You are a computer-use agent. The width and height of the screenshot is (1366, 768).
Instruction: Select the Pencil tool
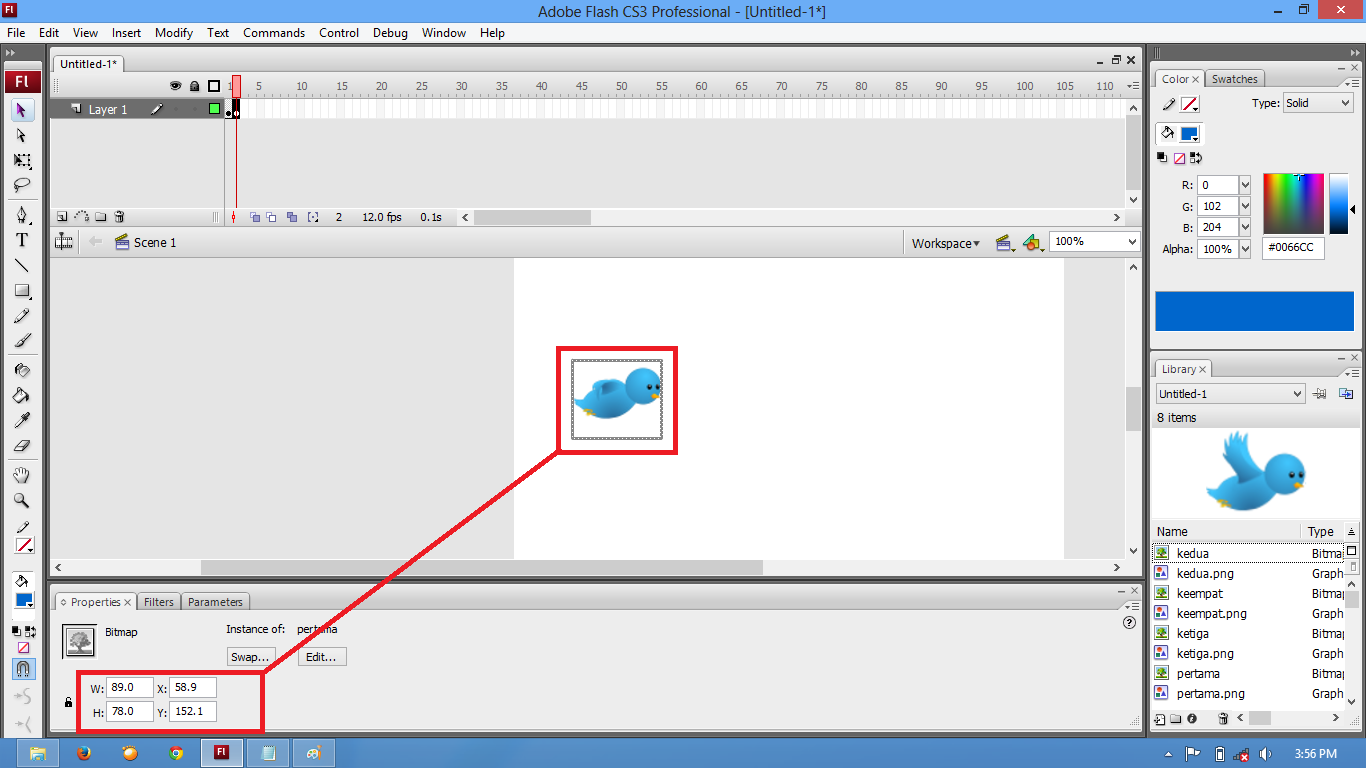[x=22, y=316]
